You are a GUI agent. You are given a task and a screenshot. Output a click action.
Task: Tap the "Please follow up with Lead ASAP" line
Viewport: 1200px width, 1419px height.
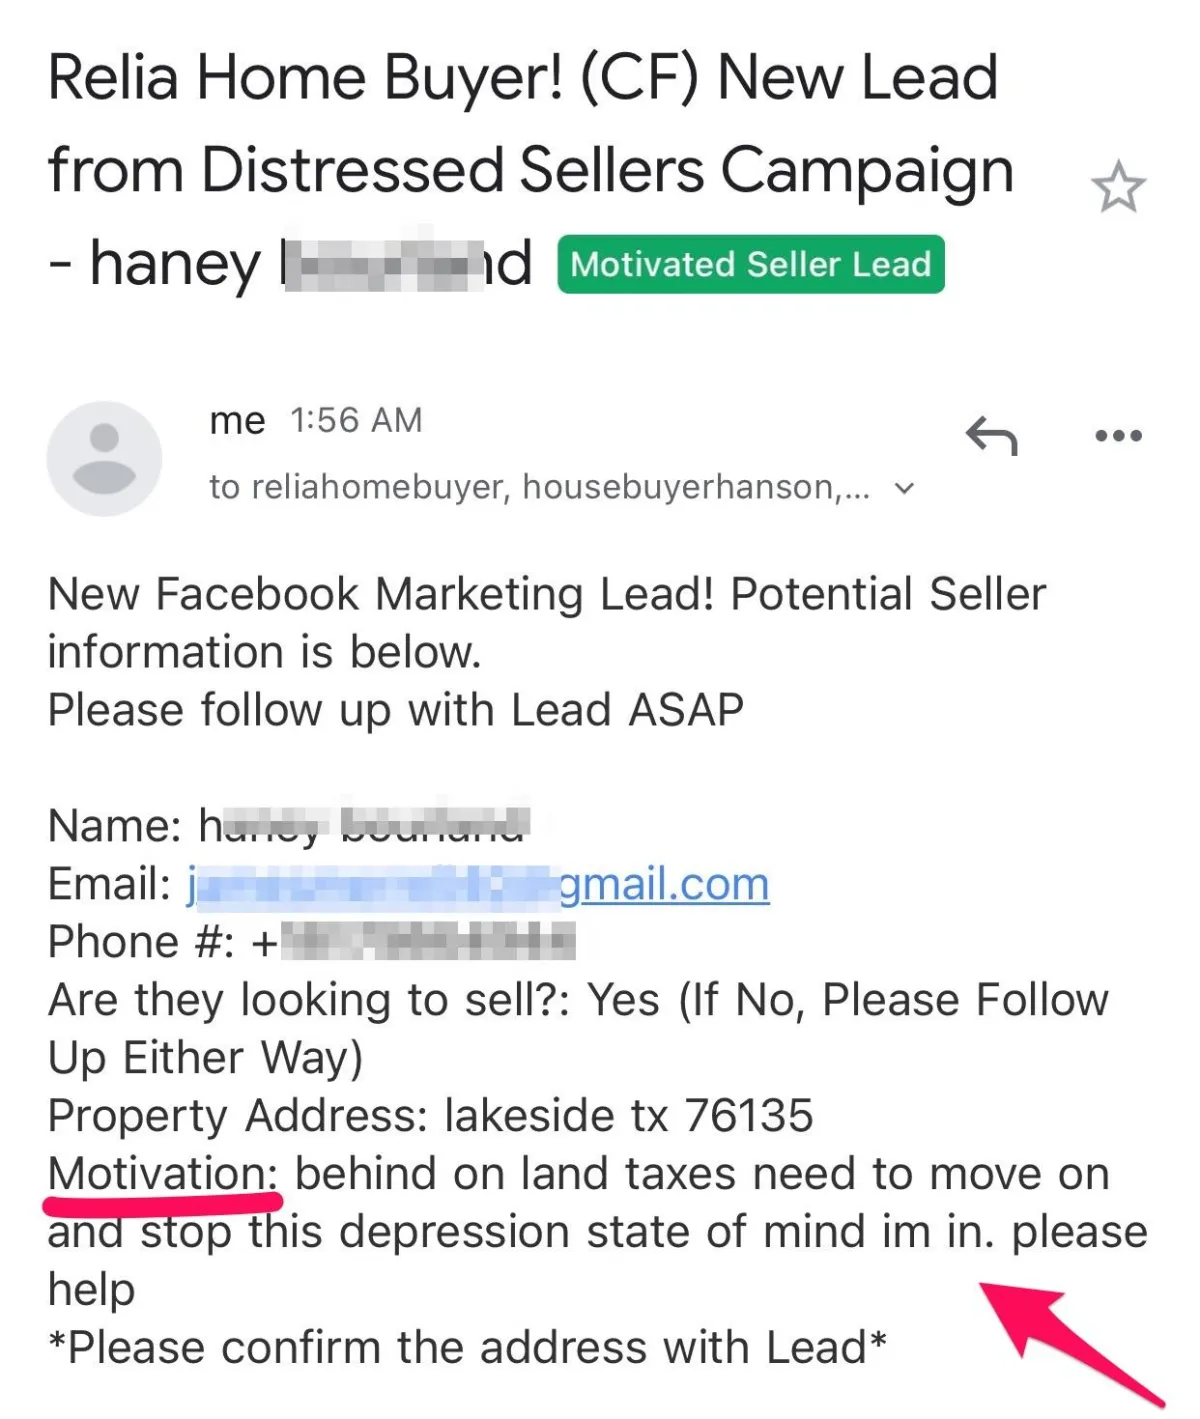pyautogui.click(x=396, y=711)
